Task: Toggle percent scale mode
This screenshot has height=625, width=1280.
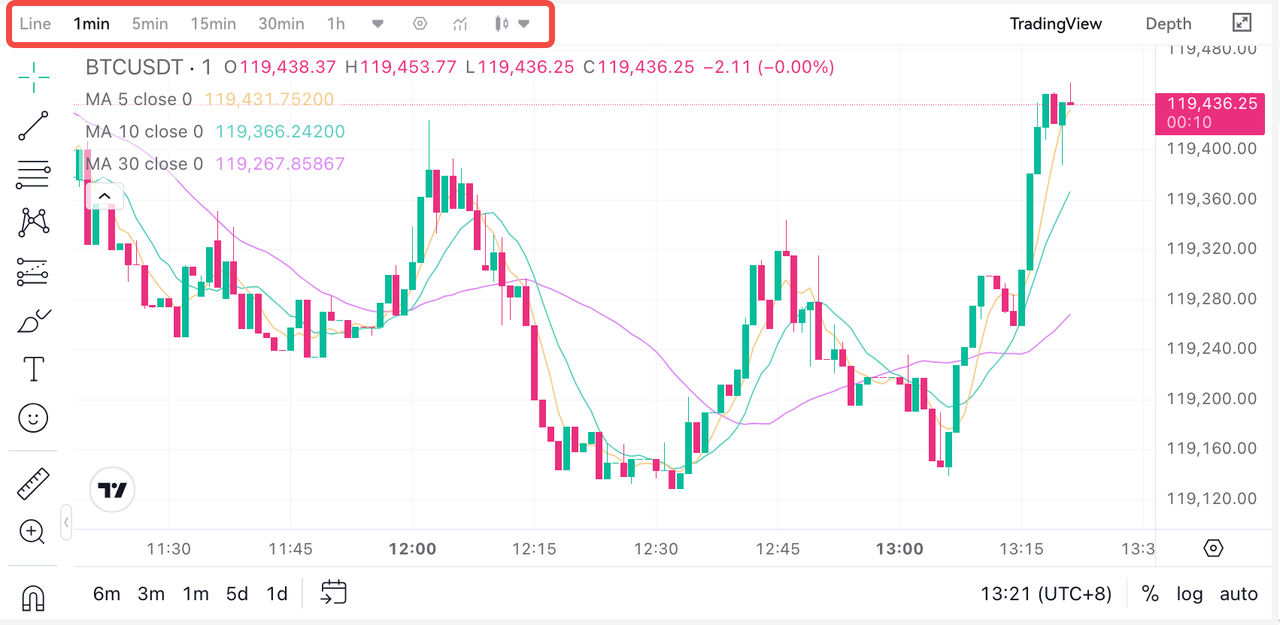Action: point(1150,594)
